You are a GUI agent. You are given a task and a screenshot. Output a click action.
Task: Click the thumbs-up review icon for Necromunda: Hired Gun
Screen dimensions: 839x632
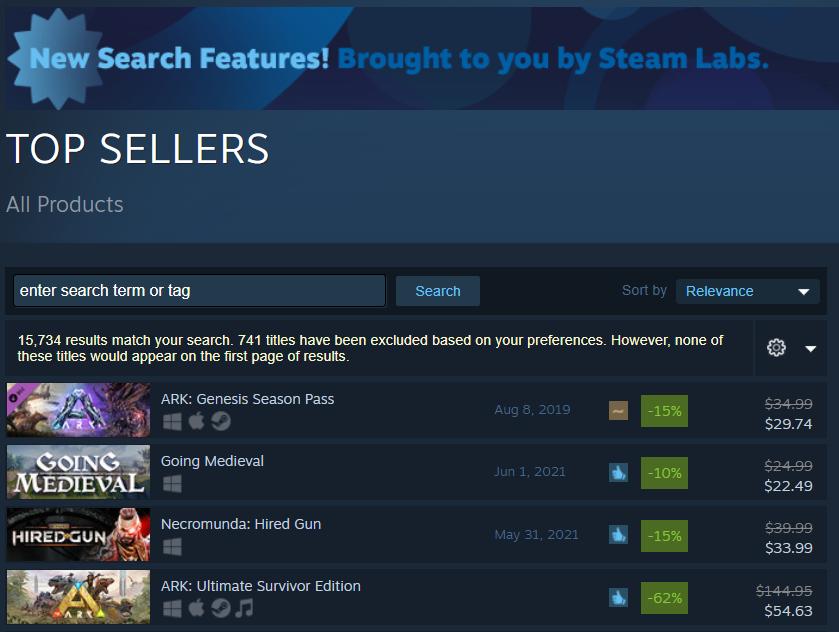click(x=618, y=535)
